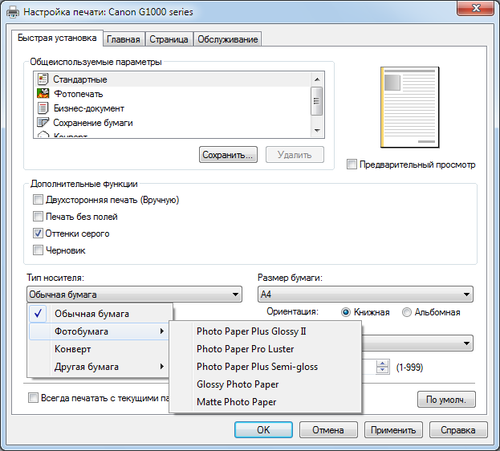Viewport: 500px width, 451px height.
Task: Switch to the Обслуживание tab
Action: [228, 39]
